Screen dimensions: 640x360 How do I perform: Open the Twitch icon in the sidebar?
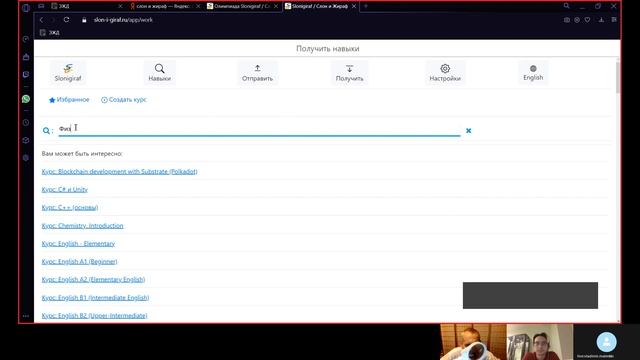click(26, 75)
